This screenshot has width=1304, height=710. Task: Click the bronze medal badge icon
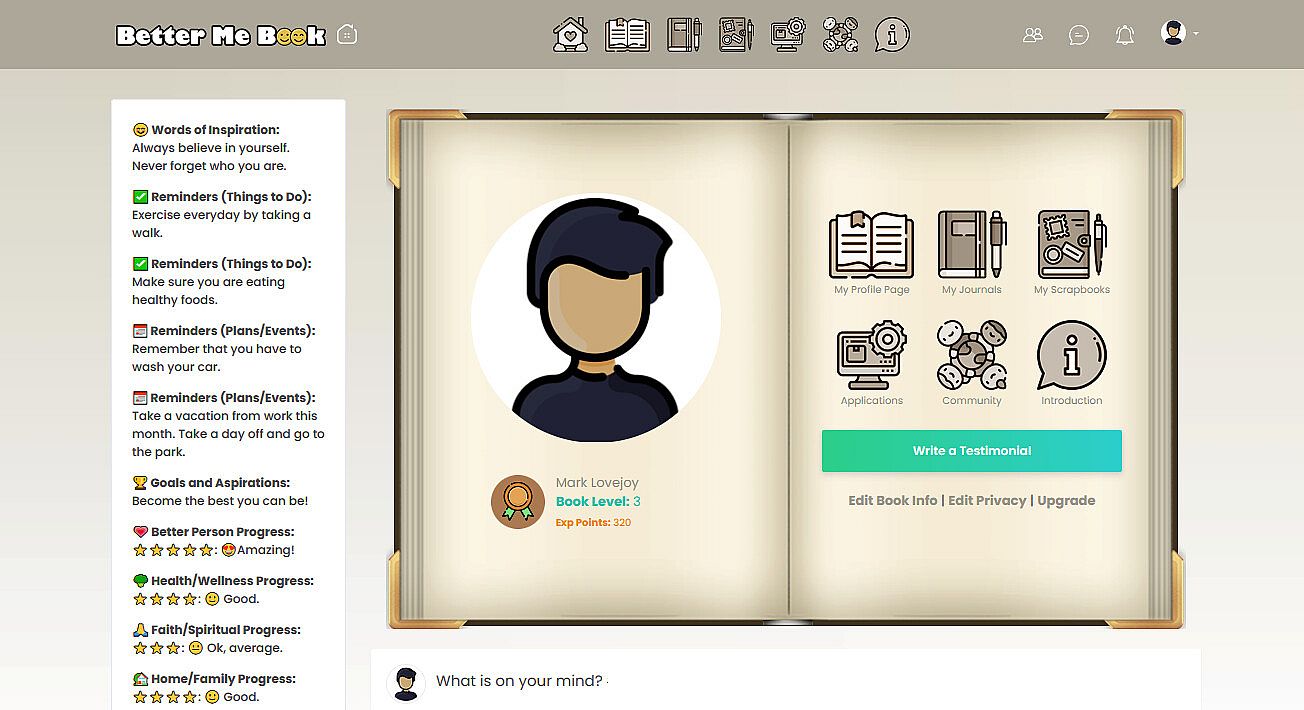click(x=517, y=502)
